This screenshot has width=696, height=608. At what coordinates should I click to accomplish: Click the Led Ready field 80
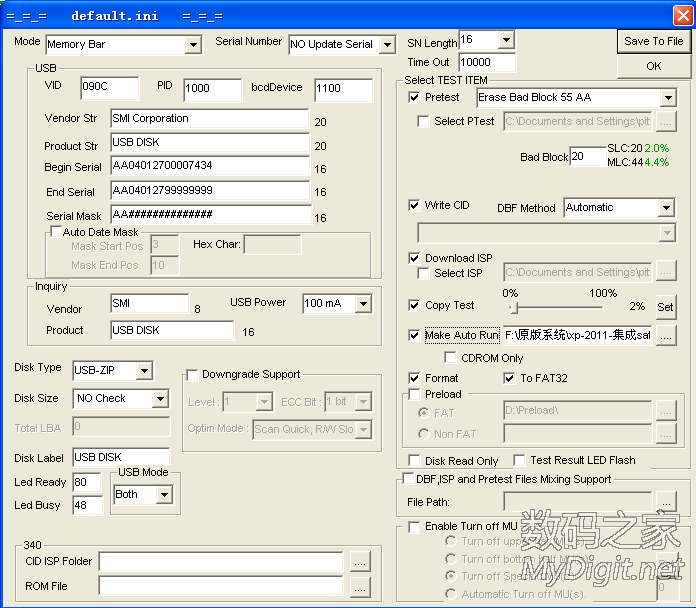pyautogui.click(x=87, y=482)
